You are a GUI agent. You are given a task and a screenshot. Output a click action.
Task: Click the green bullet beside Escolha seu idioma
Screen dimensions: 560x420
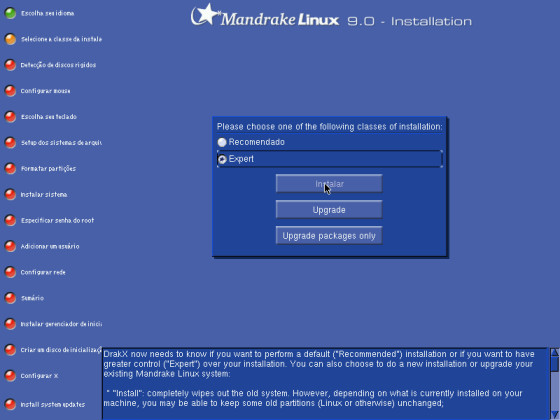pyautogui.click(x=10, y=13)
